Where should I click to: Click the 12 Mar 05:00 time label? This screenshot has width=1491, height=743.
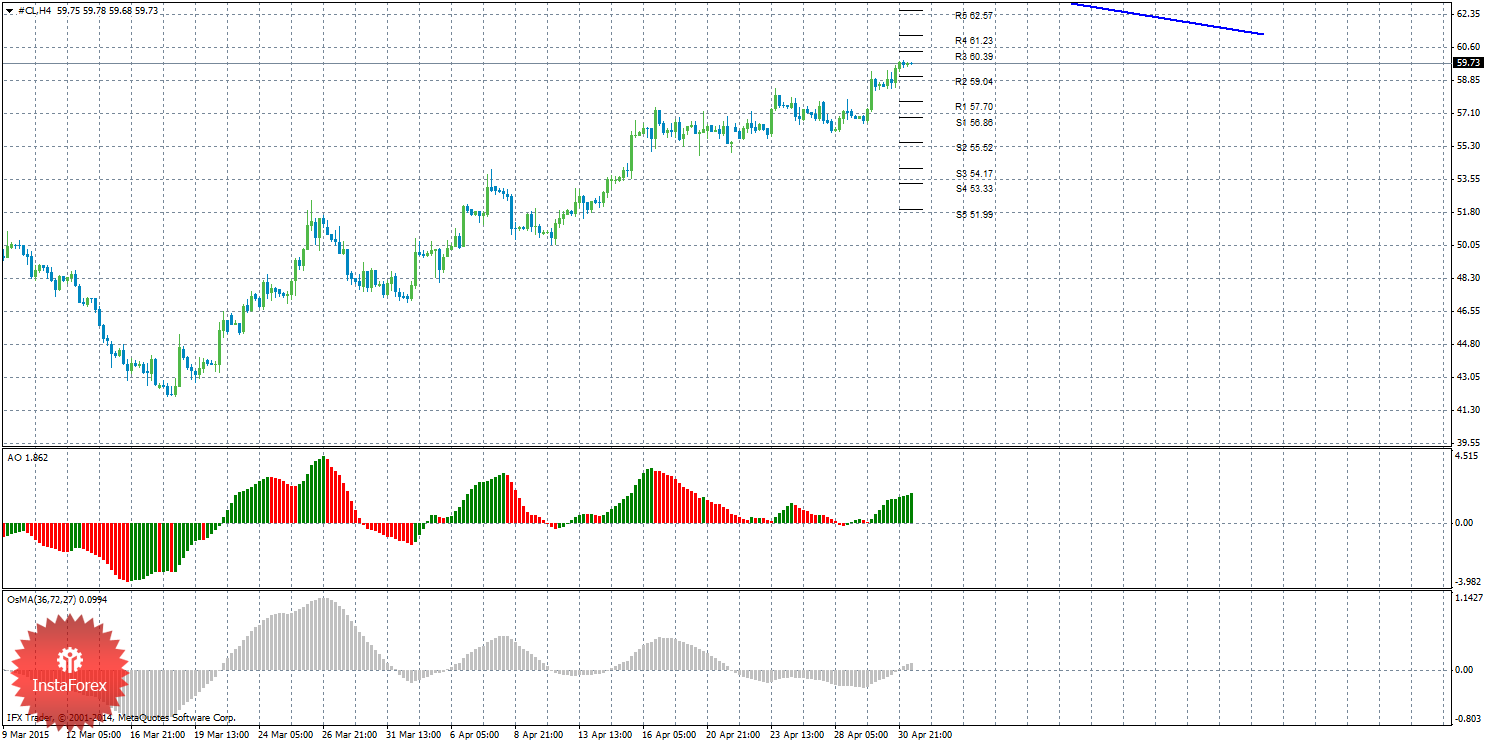(92, 735)
